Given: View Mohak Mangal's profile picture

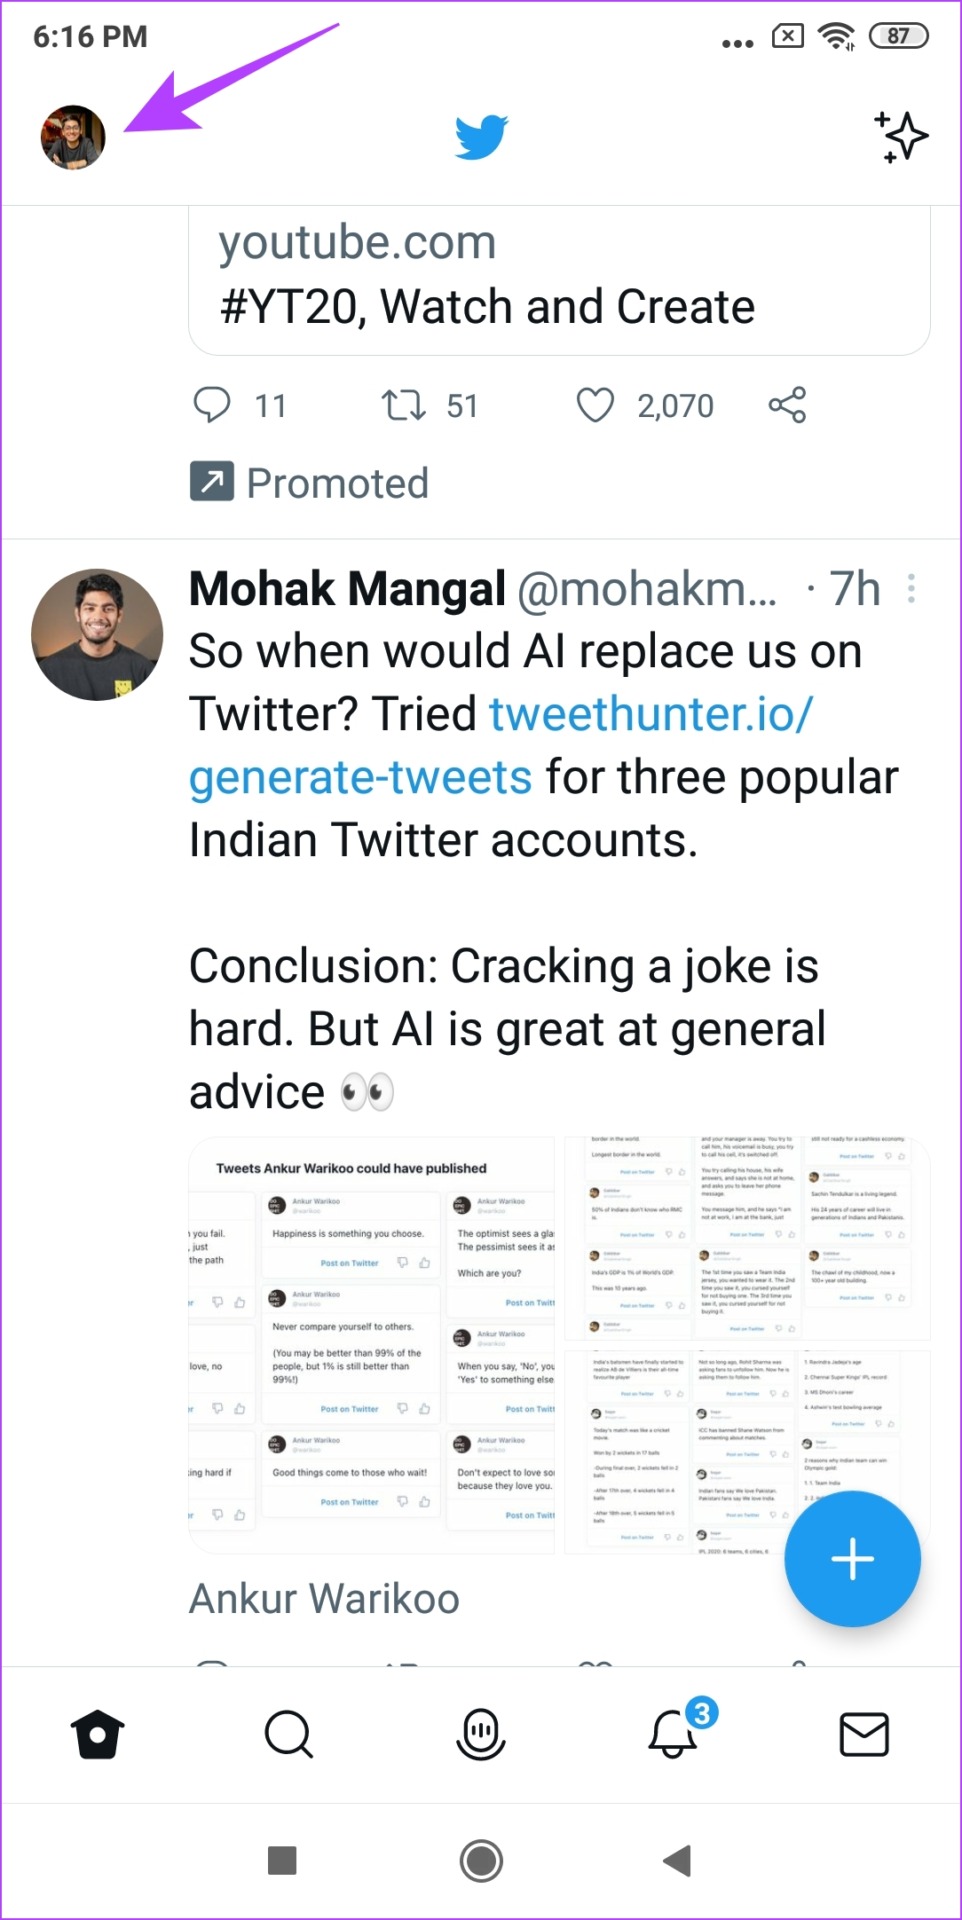Looking at the screenshot, I should click(97, 634).
